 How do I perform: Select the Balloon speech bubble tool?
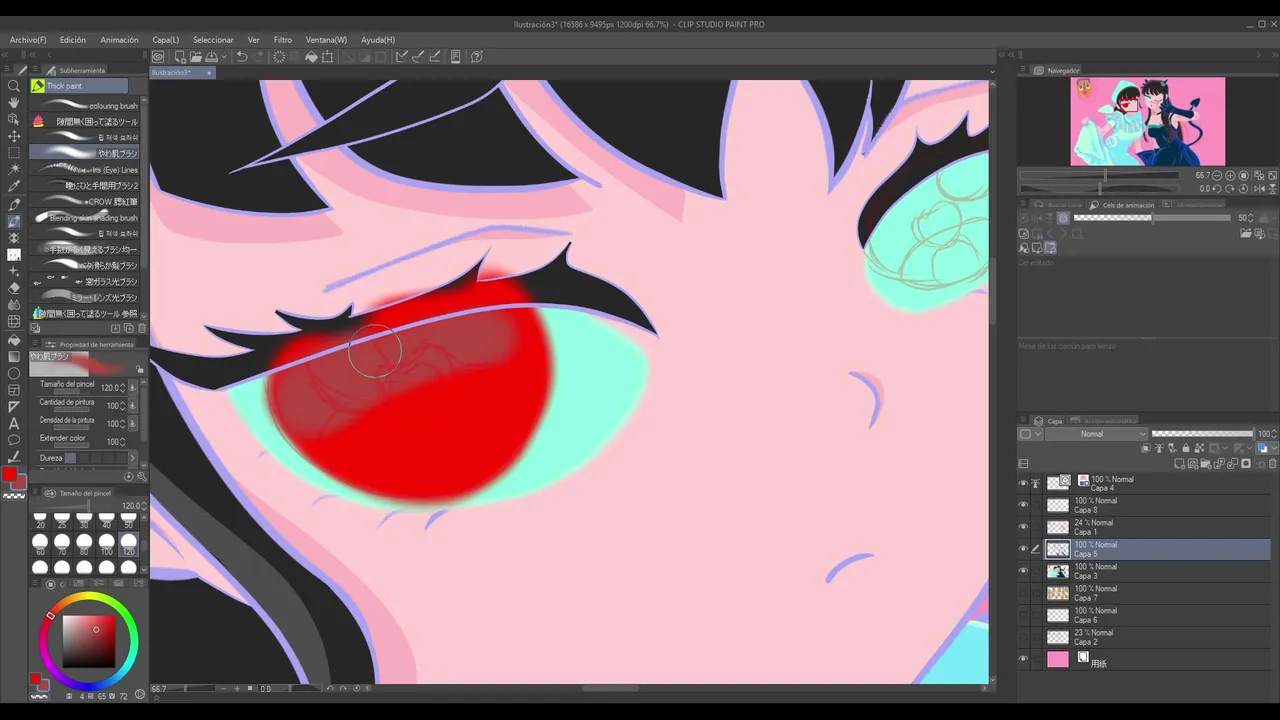click(14, 441)
